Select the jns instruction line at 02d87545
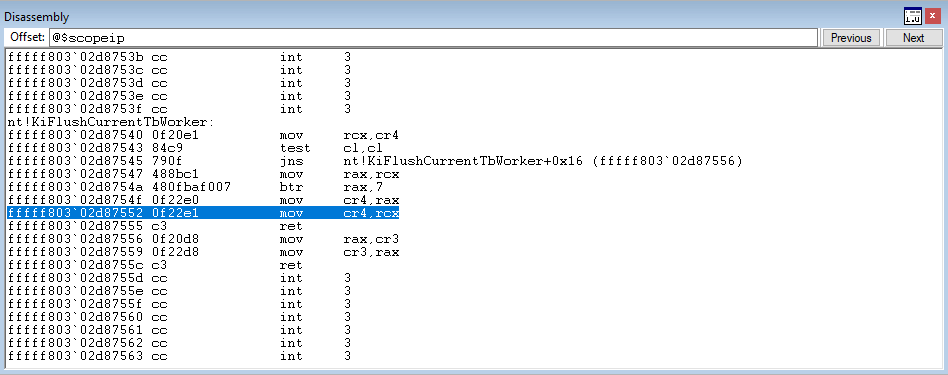The width and height of the screenshot is (948, 375). (x=375, y=161)
